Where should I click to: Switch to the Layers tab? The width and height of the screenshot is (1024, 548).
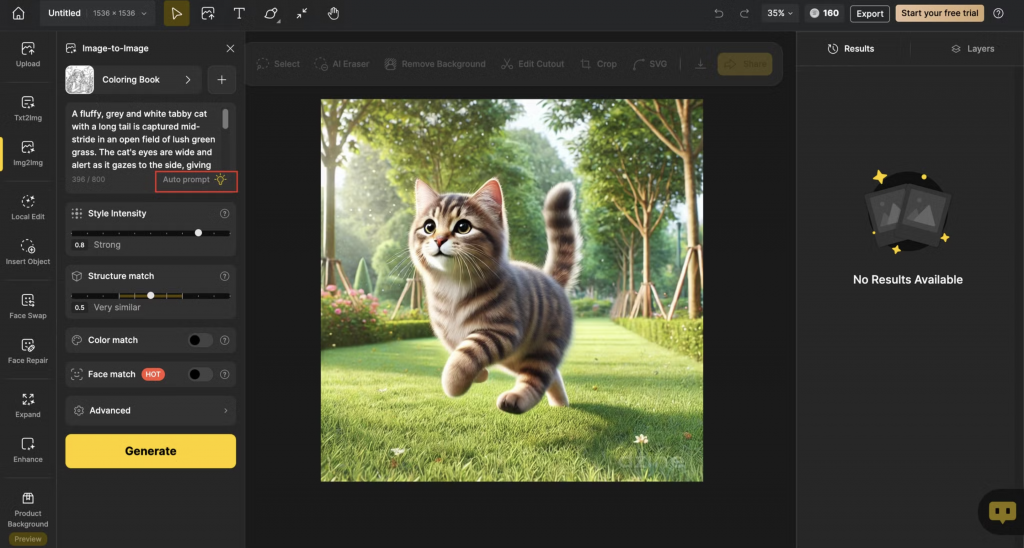(x=972, y=48)
